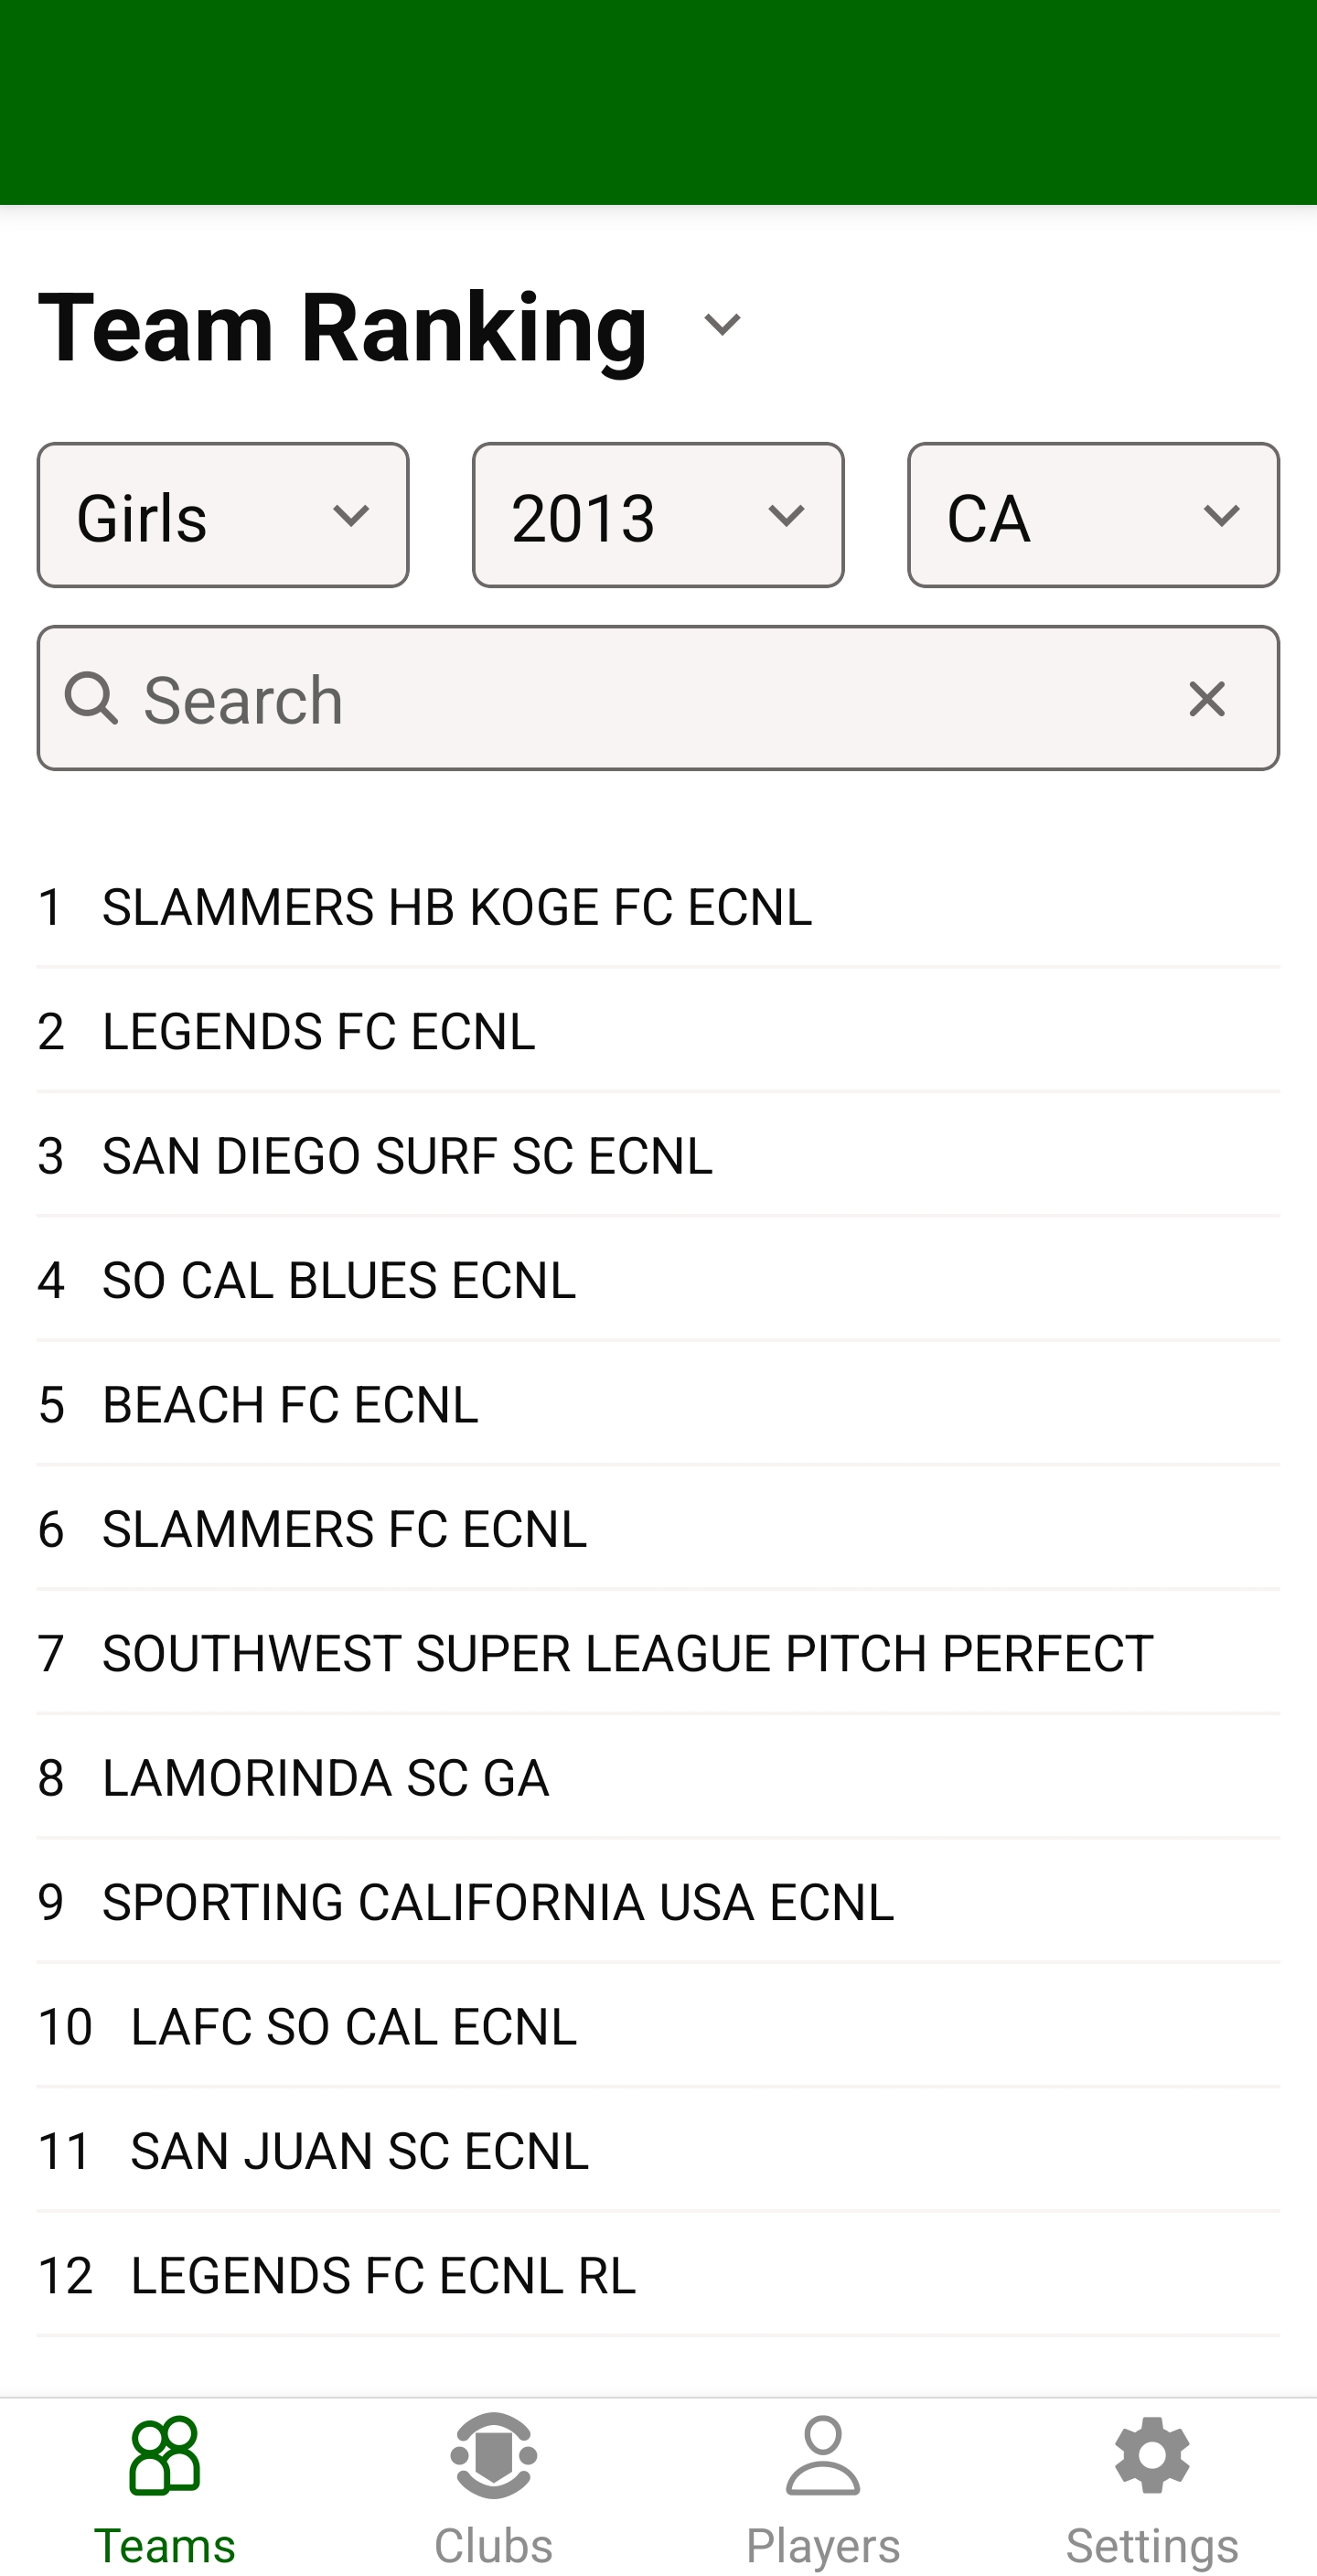Select LEGENDS FC ECNL ranked second

tap(319, 1031)
